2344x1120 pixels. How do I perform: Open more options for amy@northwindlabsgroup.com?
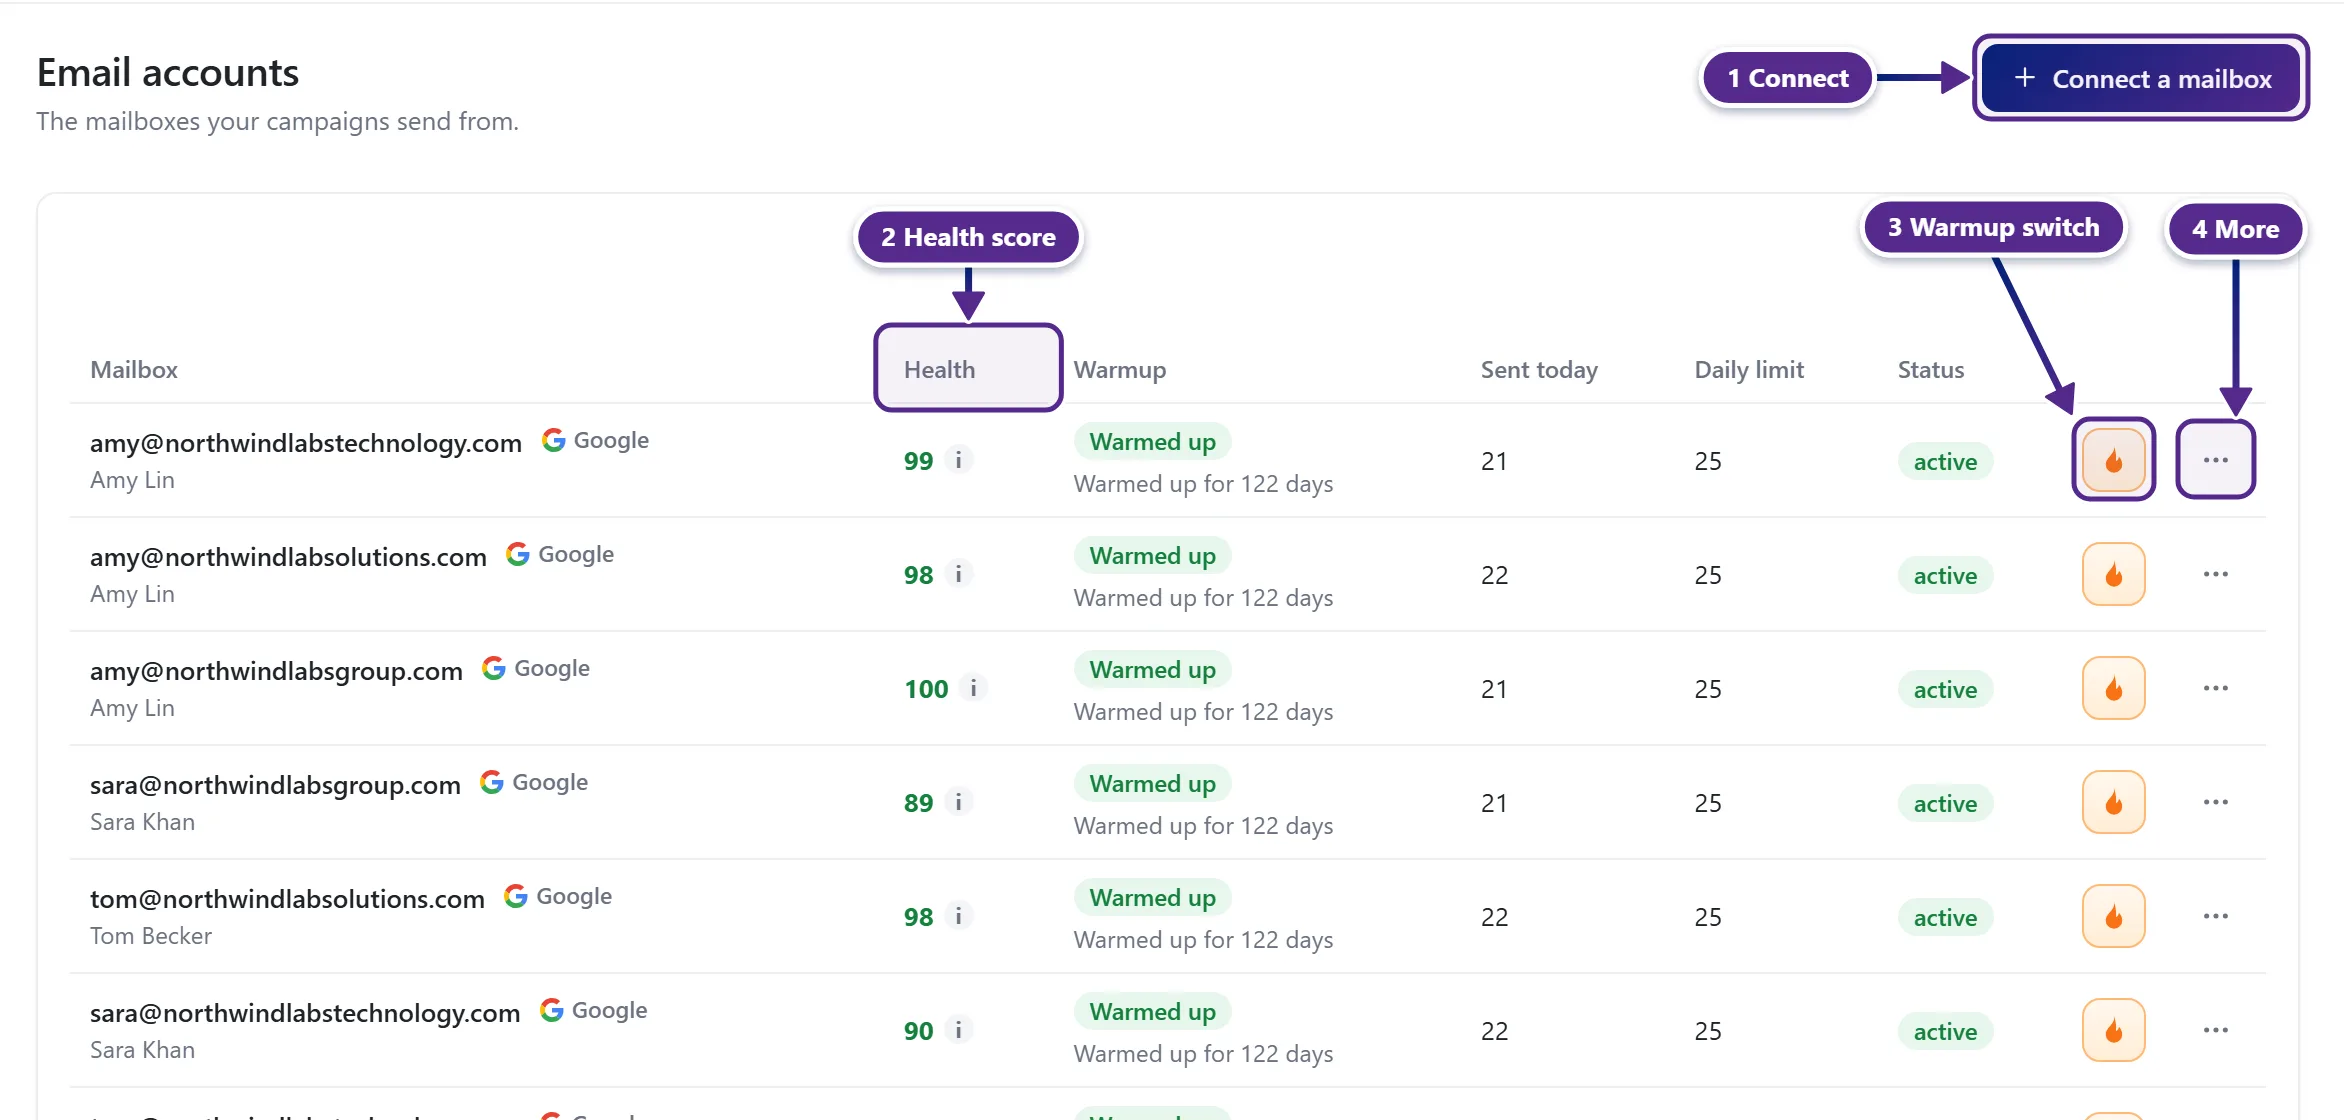pyautogui.click(x=2215, y=688)
